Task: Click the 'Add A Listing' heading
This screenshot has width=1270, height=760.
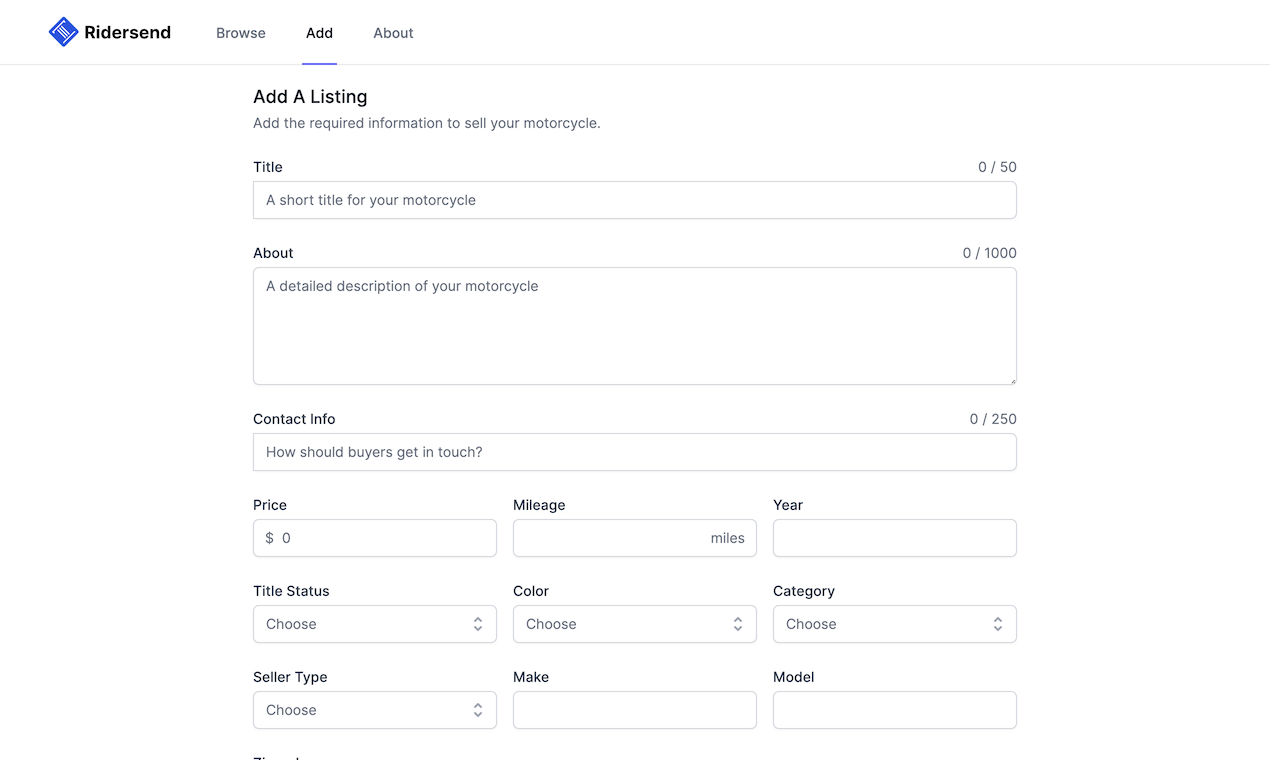Action: (310, 97)
